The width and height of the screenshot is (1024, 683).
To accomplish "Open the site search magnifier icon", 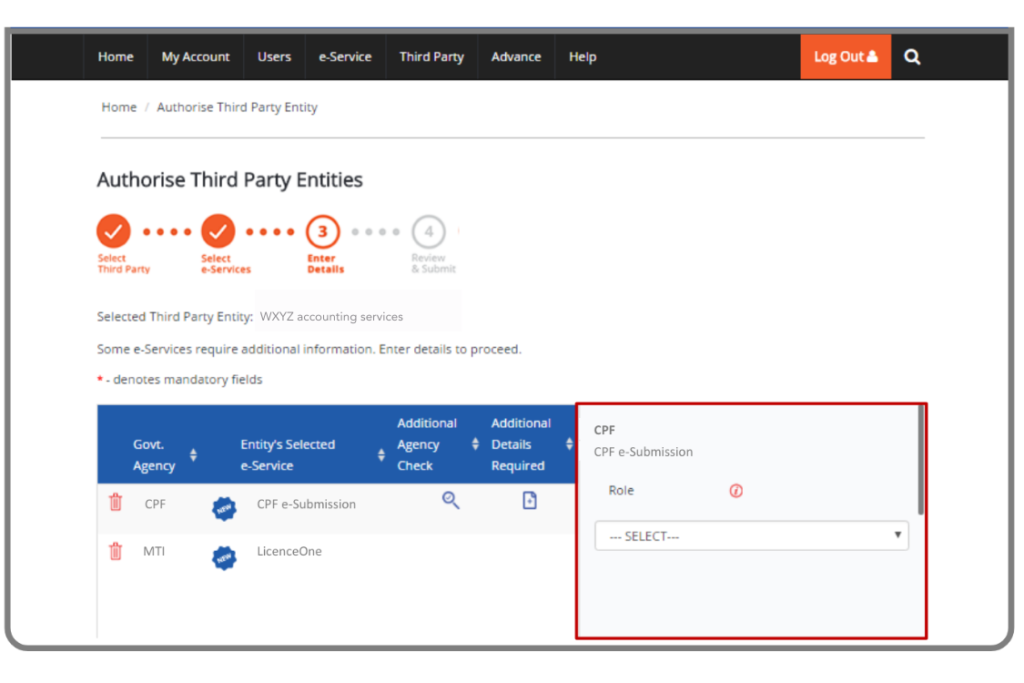I will click(x=911, y=57).
